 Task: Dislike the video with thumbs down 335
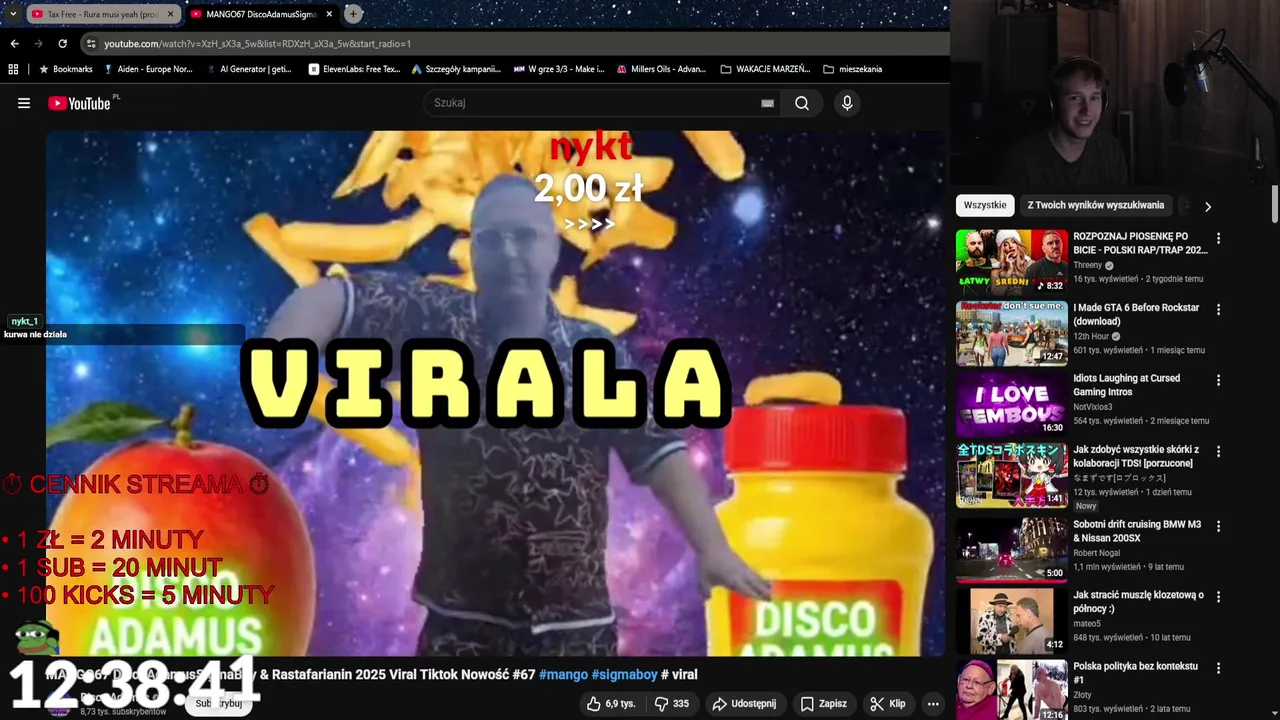pyautogui.click(x=672, y=704)
